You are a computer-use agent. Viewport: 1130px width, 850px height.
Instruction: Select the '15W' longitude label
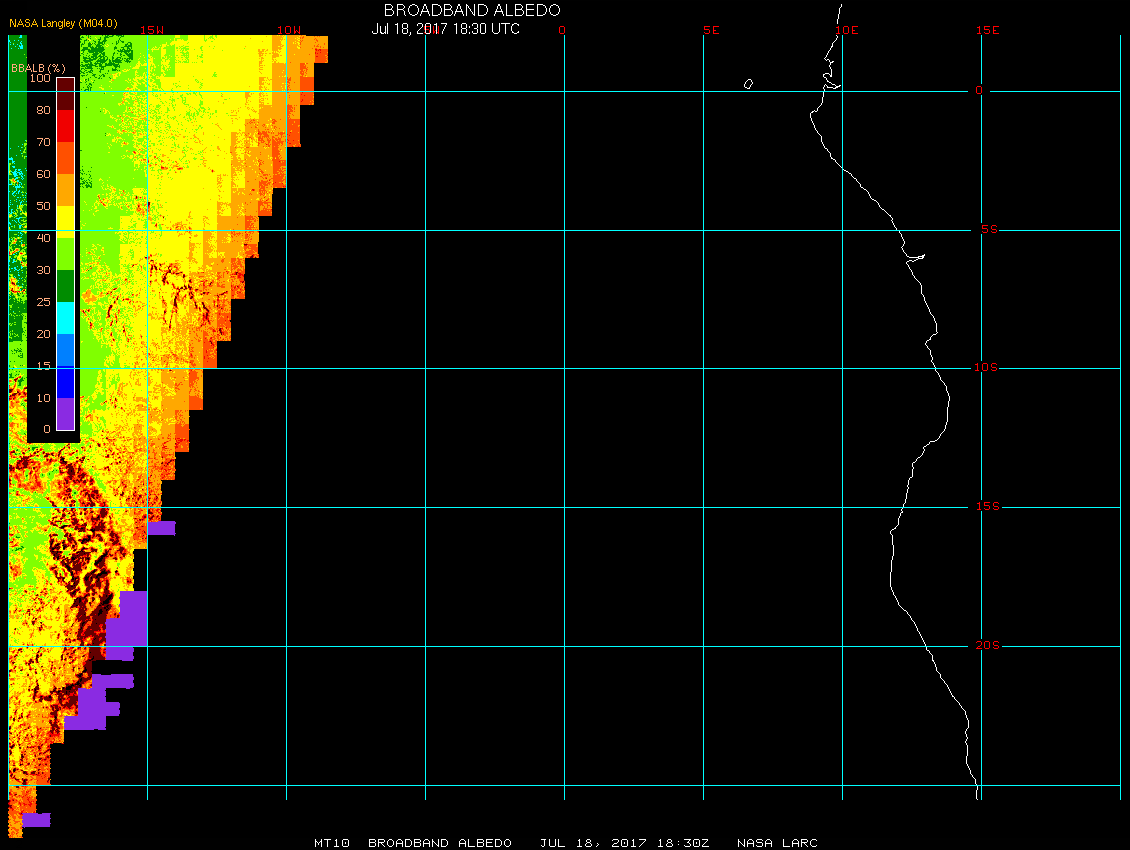152,30
